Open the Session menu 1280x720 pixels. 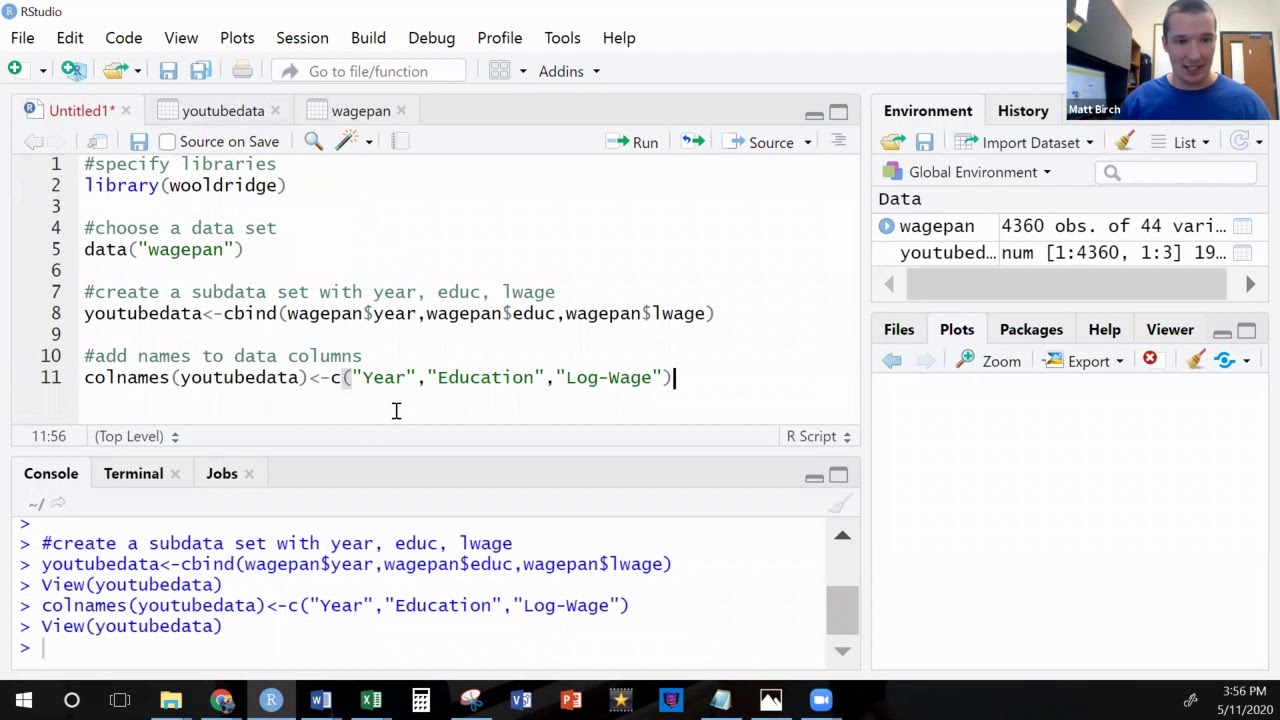point(302,38)
